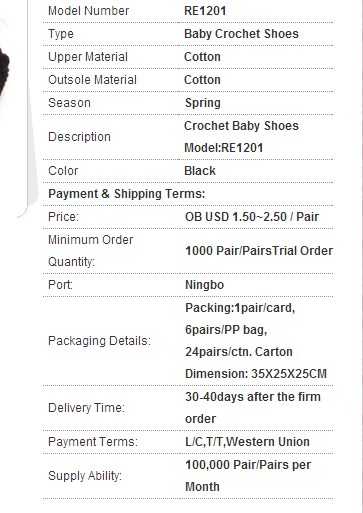This screenshot has height=513, width=363.
Task: Click the Black color value
Action: pyautogui.click(x=200, y=171)
